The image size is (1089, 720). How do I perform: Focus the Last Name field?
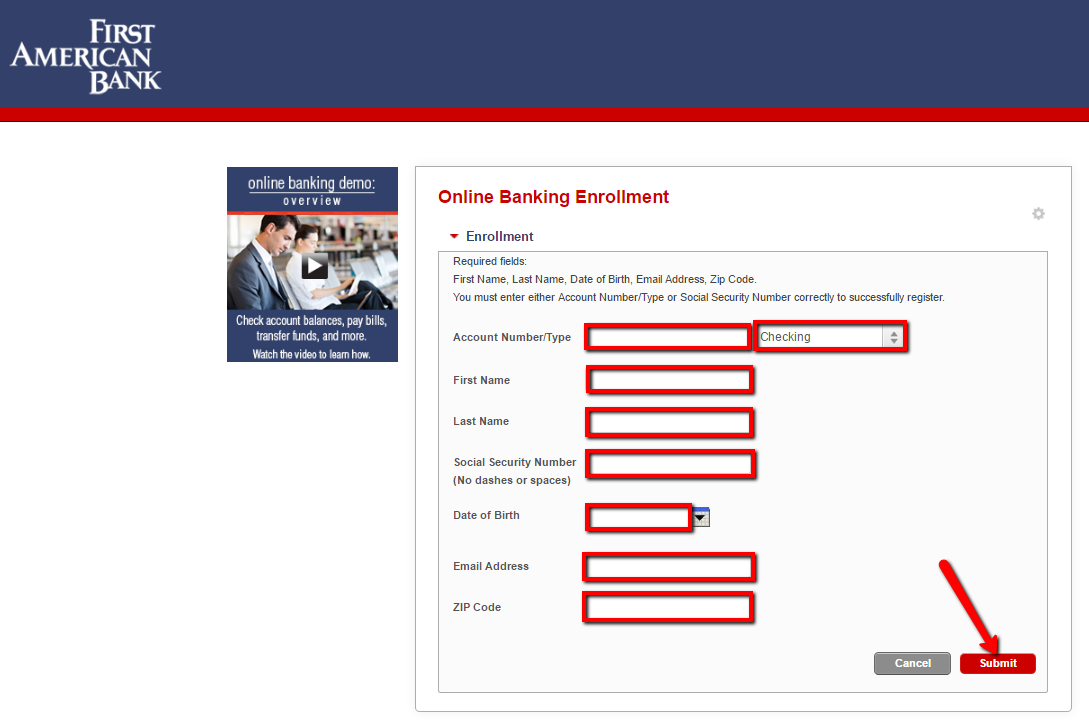670,422
